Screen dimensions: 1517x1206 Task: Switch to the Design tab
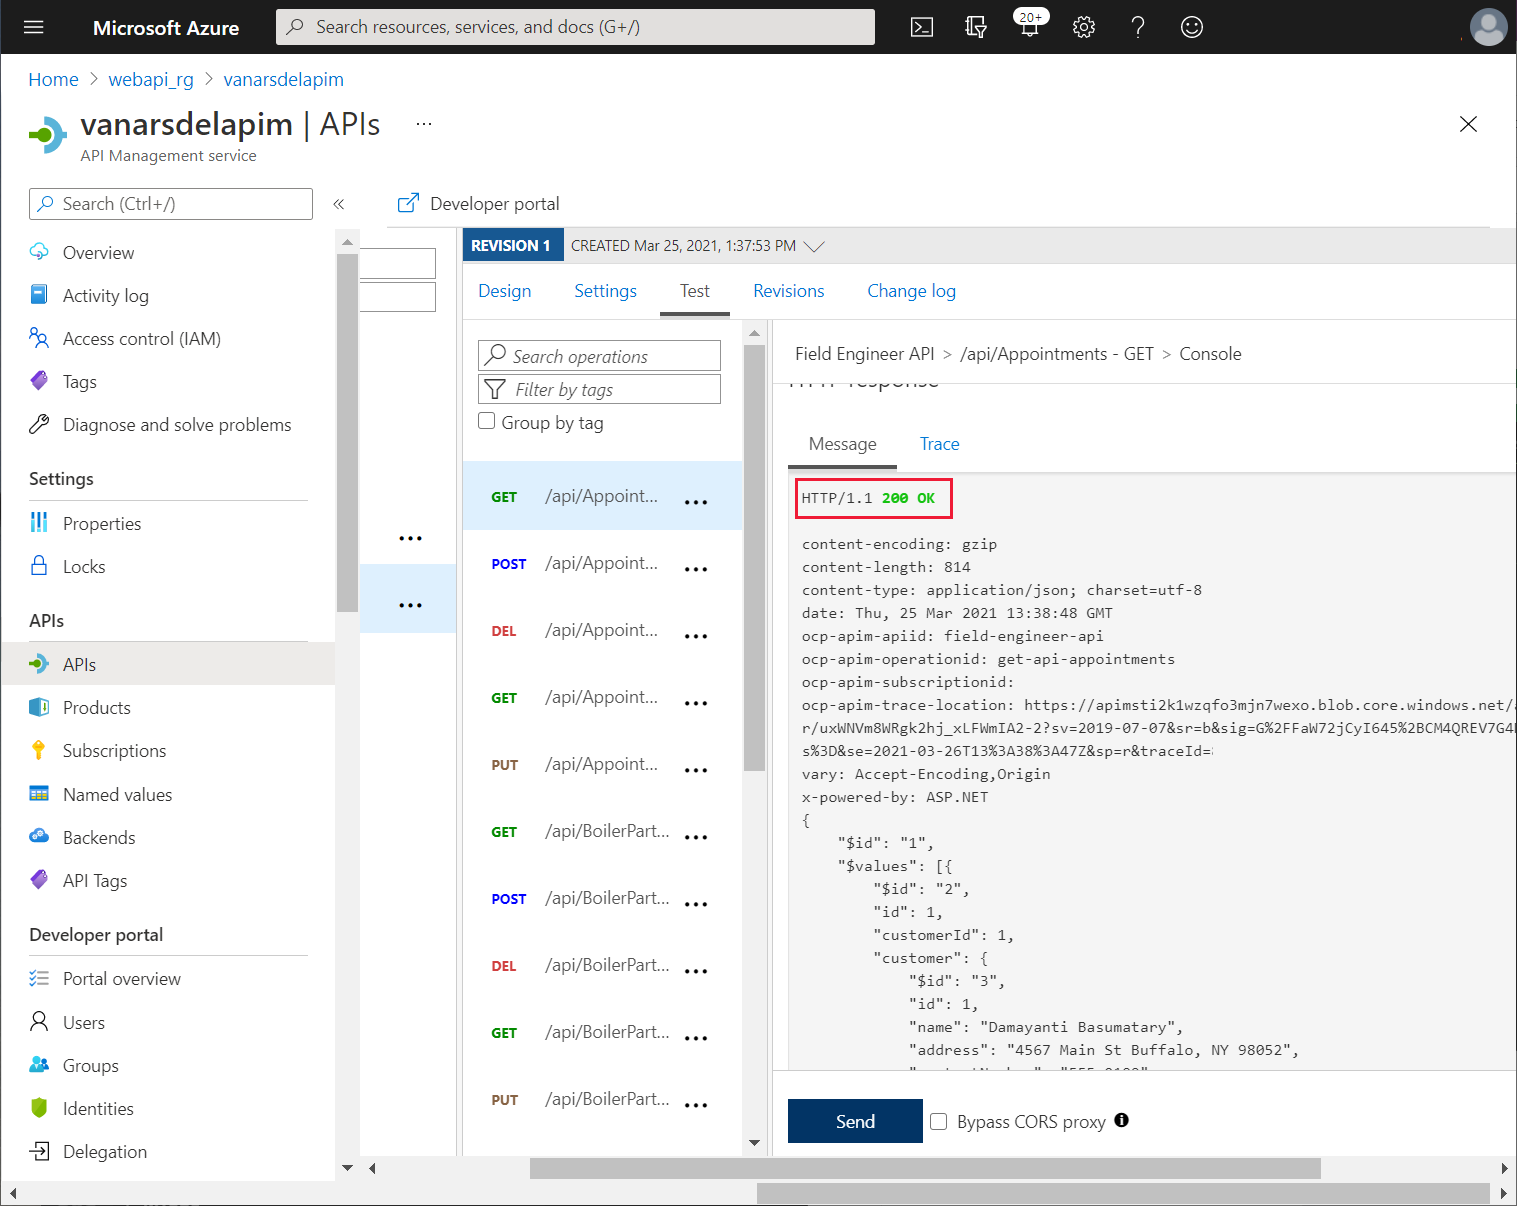point(505,291)
